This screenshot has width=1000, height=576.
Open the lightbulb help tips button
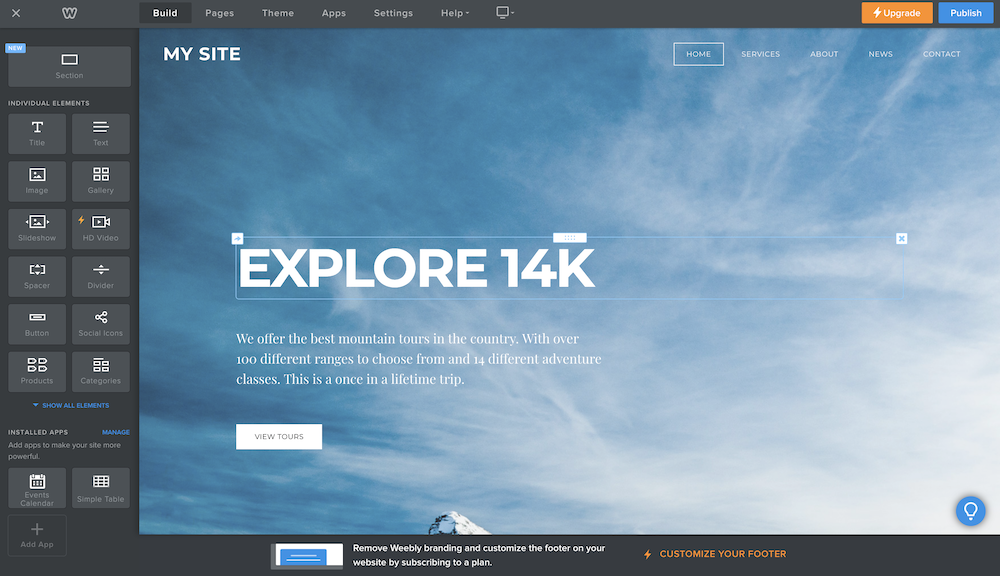971,511
